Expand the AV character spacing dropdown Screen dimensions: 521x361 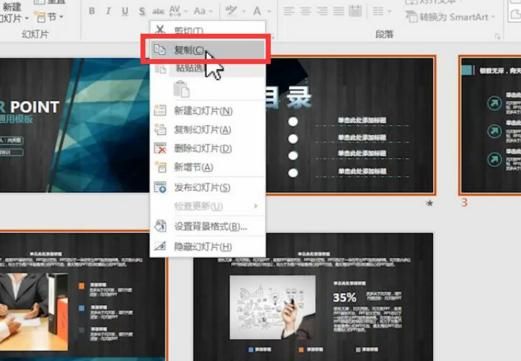(186, 12)
